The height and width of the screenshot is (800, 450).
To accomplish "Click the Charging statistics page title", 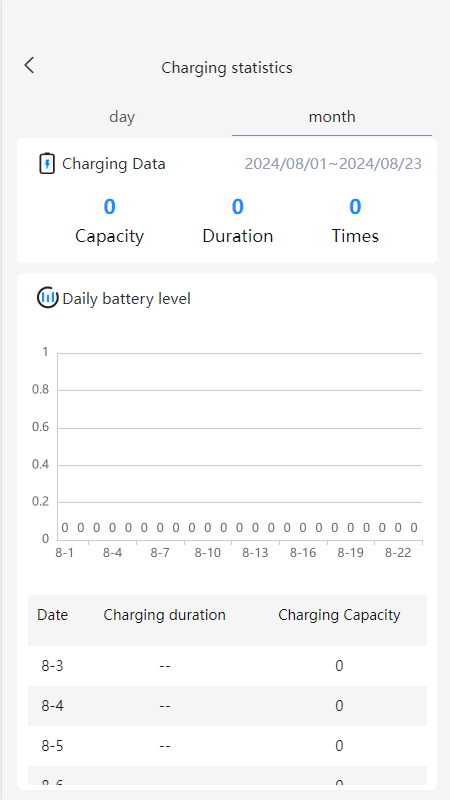I will point(227,68).
